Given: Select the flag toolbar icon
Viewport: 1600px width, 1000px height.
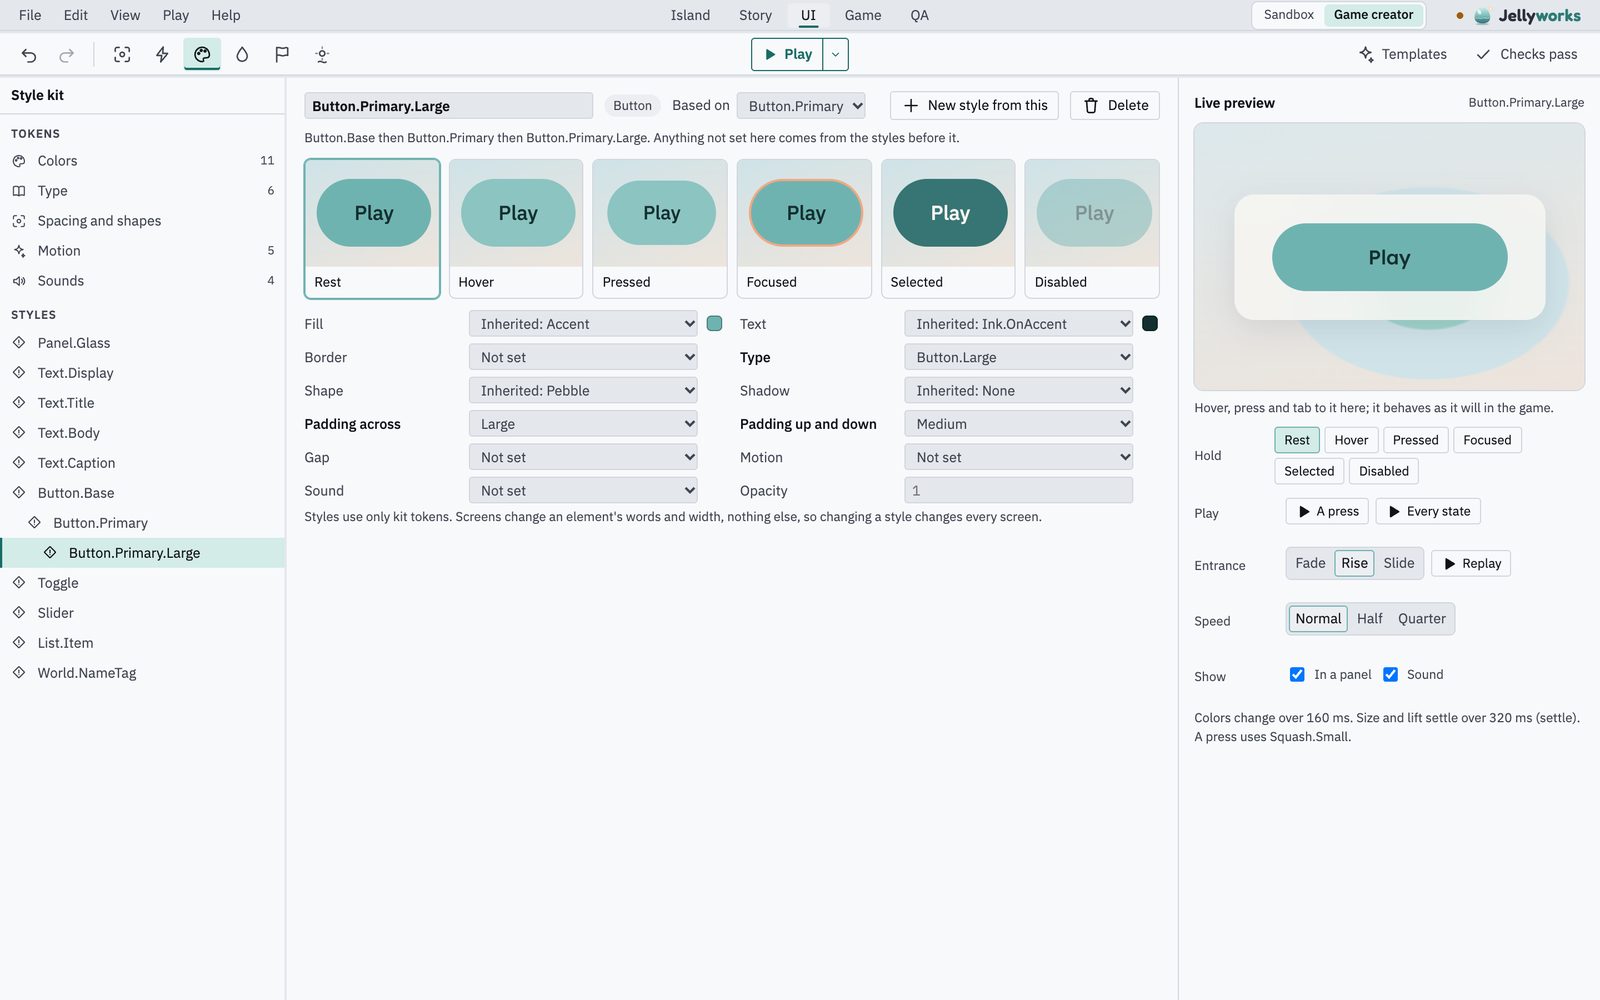Looking at the screenshot, I should [x=282, y=55].
